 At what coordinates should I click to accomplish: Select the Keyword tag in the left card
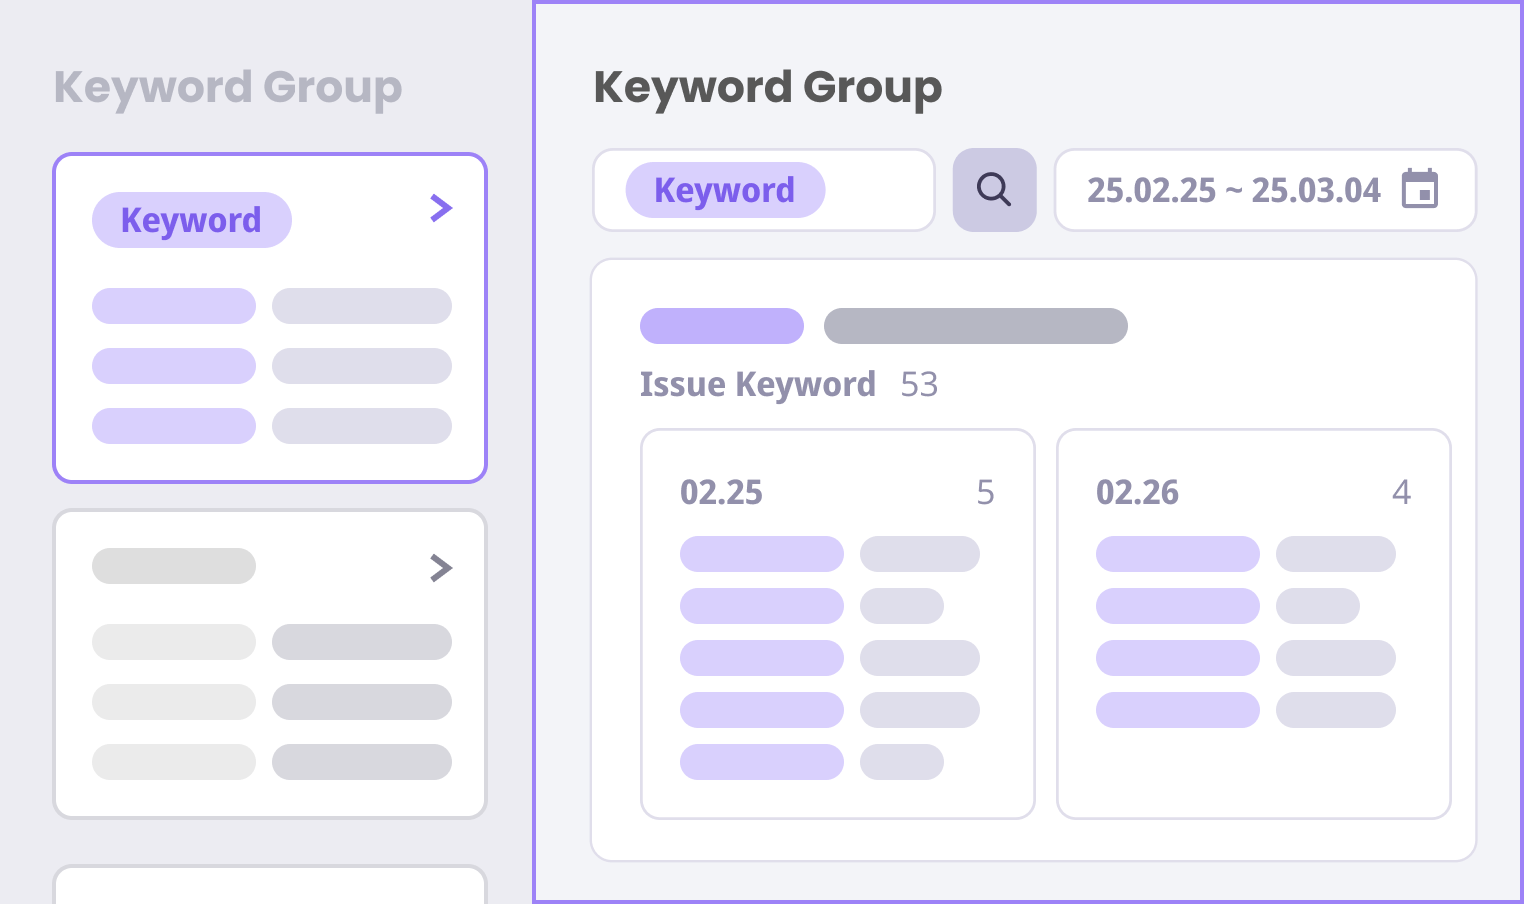coord(191,220)
